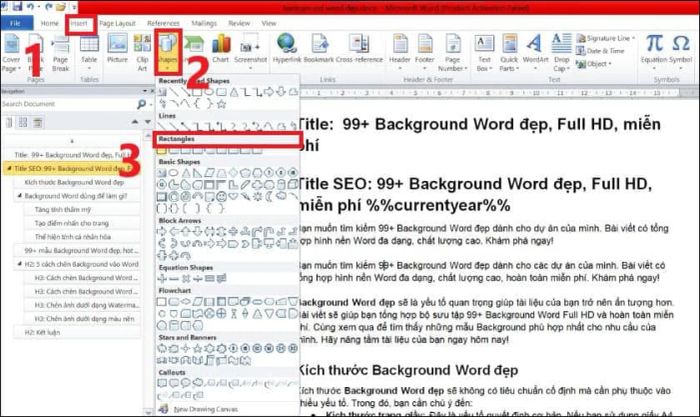Click the Signature Line button
This screenshot has width=700, height=417.
(x=605, y=38)
